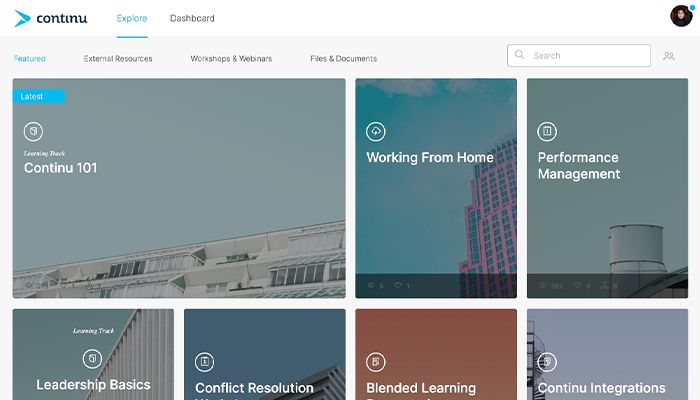Open the people directory icon

669,56
